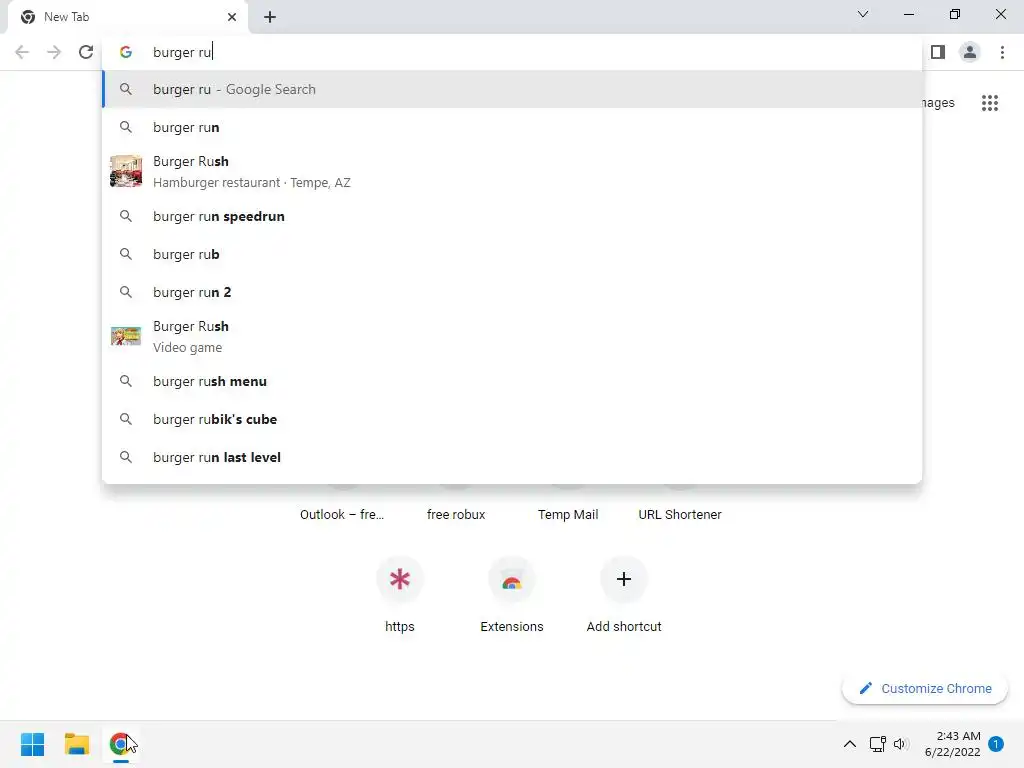The image size is (1024, 768).
Task: Click search icon beside 'burger run speedrun'
Action: (126, 216)
